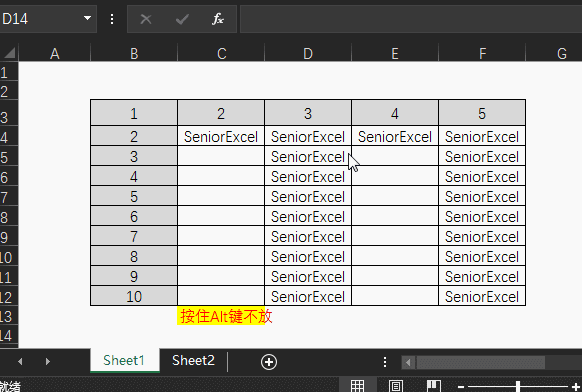
Task: Click SeniorExcel cell in D8
Action: [x=308, y=216]
